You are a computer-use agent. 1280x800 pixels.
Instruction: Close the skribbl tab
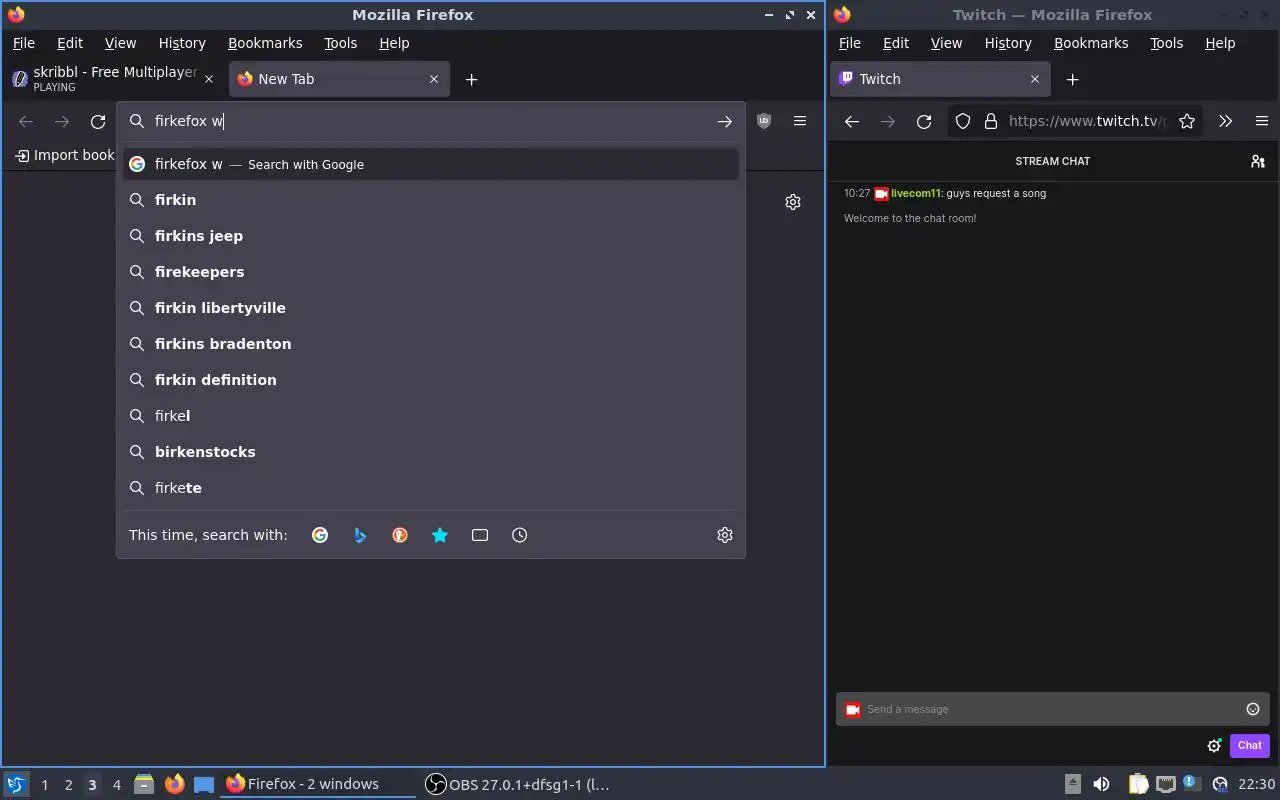[x=209, y=79]
